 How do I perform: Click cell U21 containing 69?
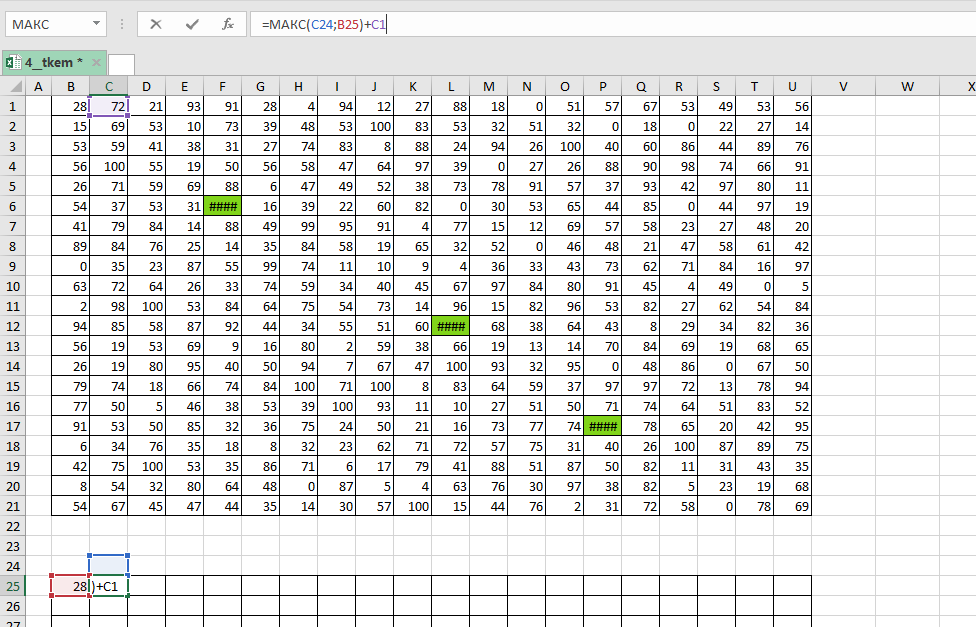(792, 506)
